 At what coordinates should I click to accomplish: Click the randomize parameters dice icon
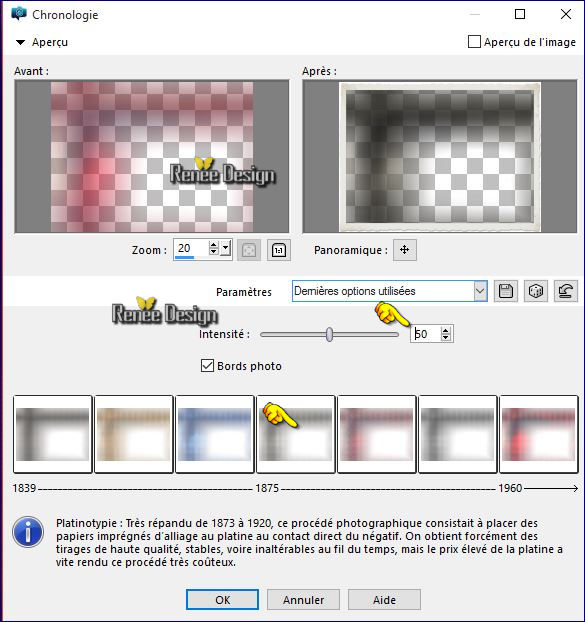(x=536, y=292)
